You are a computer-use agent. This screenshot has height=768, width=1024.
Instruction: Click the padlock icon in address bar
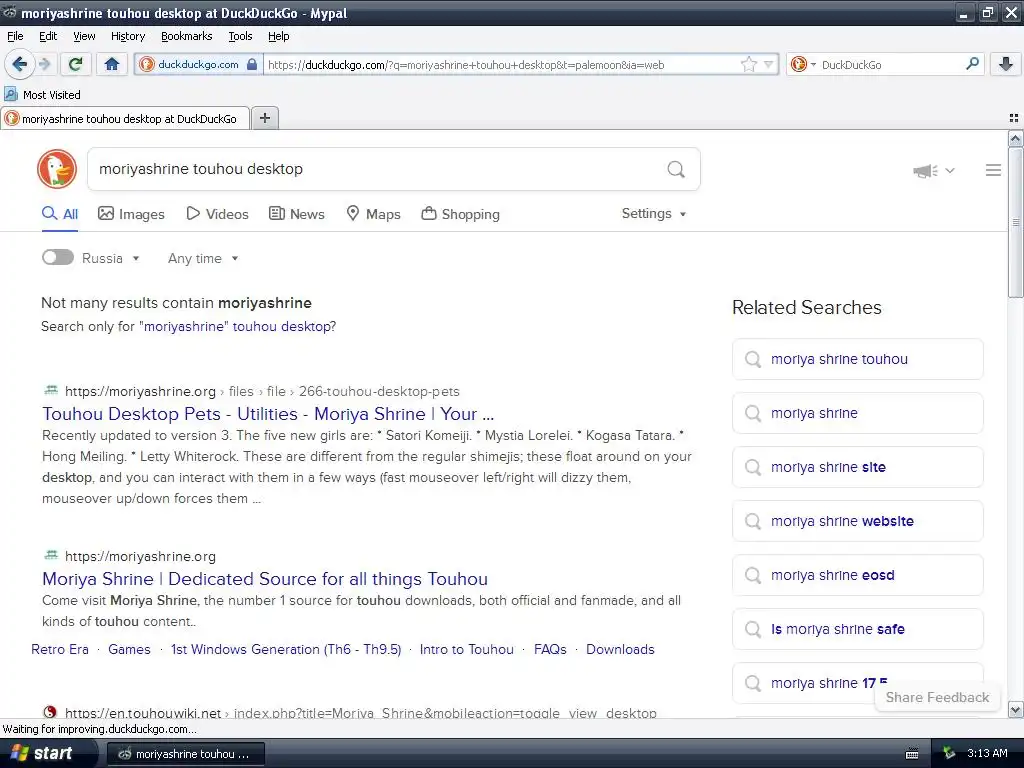coord(252,64)
